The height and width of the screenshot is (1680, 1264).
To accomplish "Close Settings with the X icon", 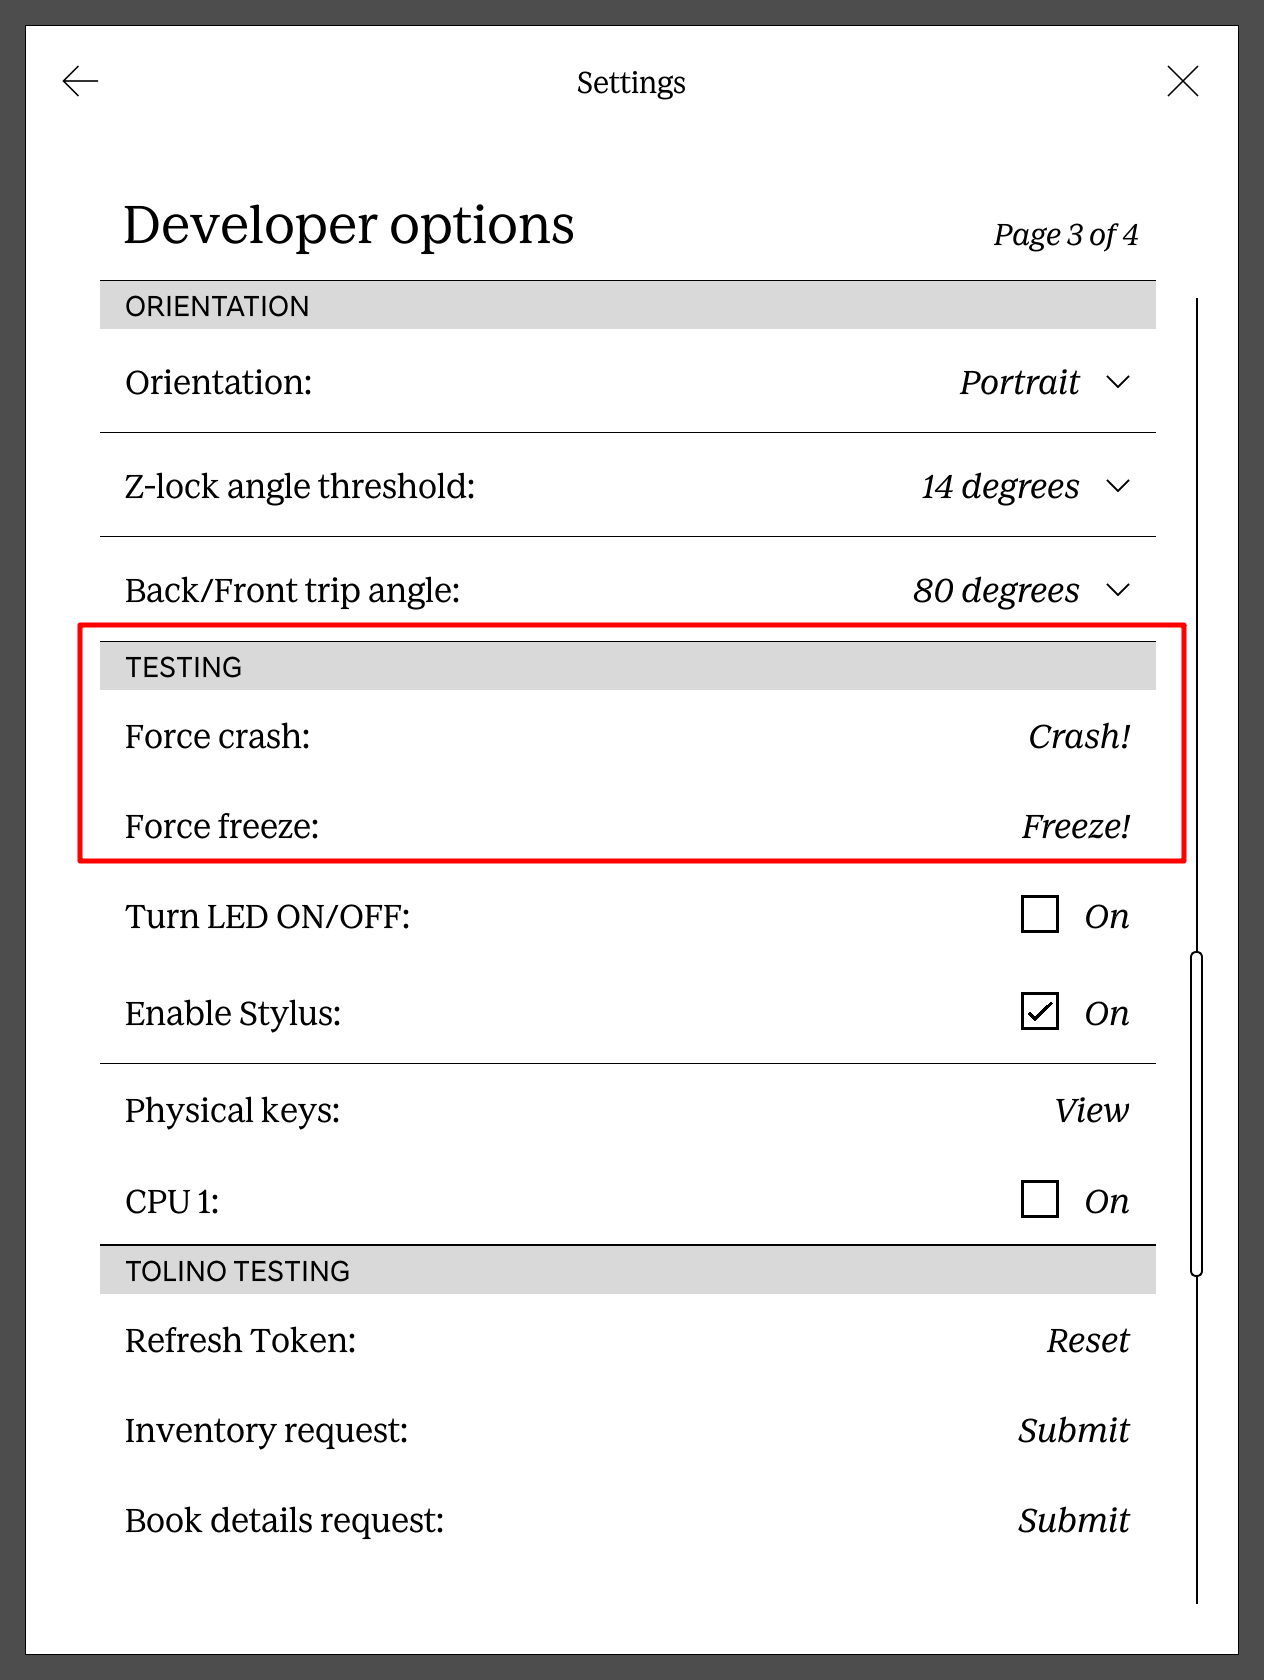I will (x=1182, y=81).
